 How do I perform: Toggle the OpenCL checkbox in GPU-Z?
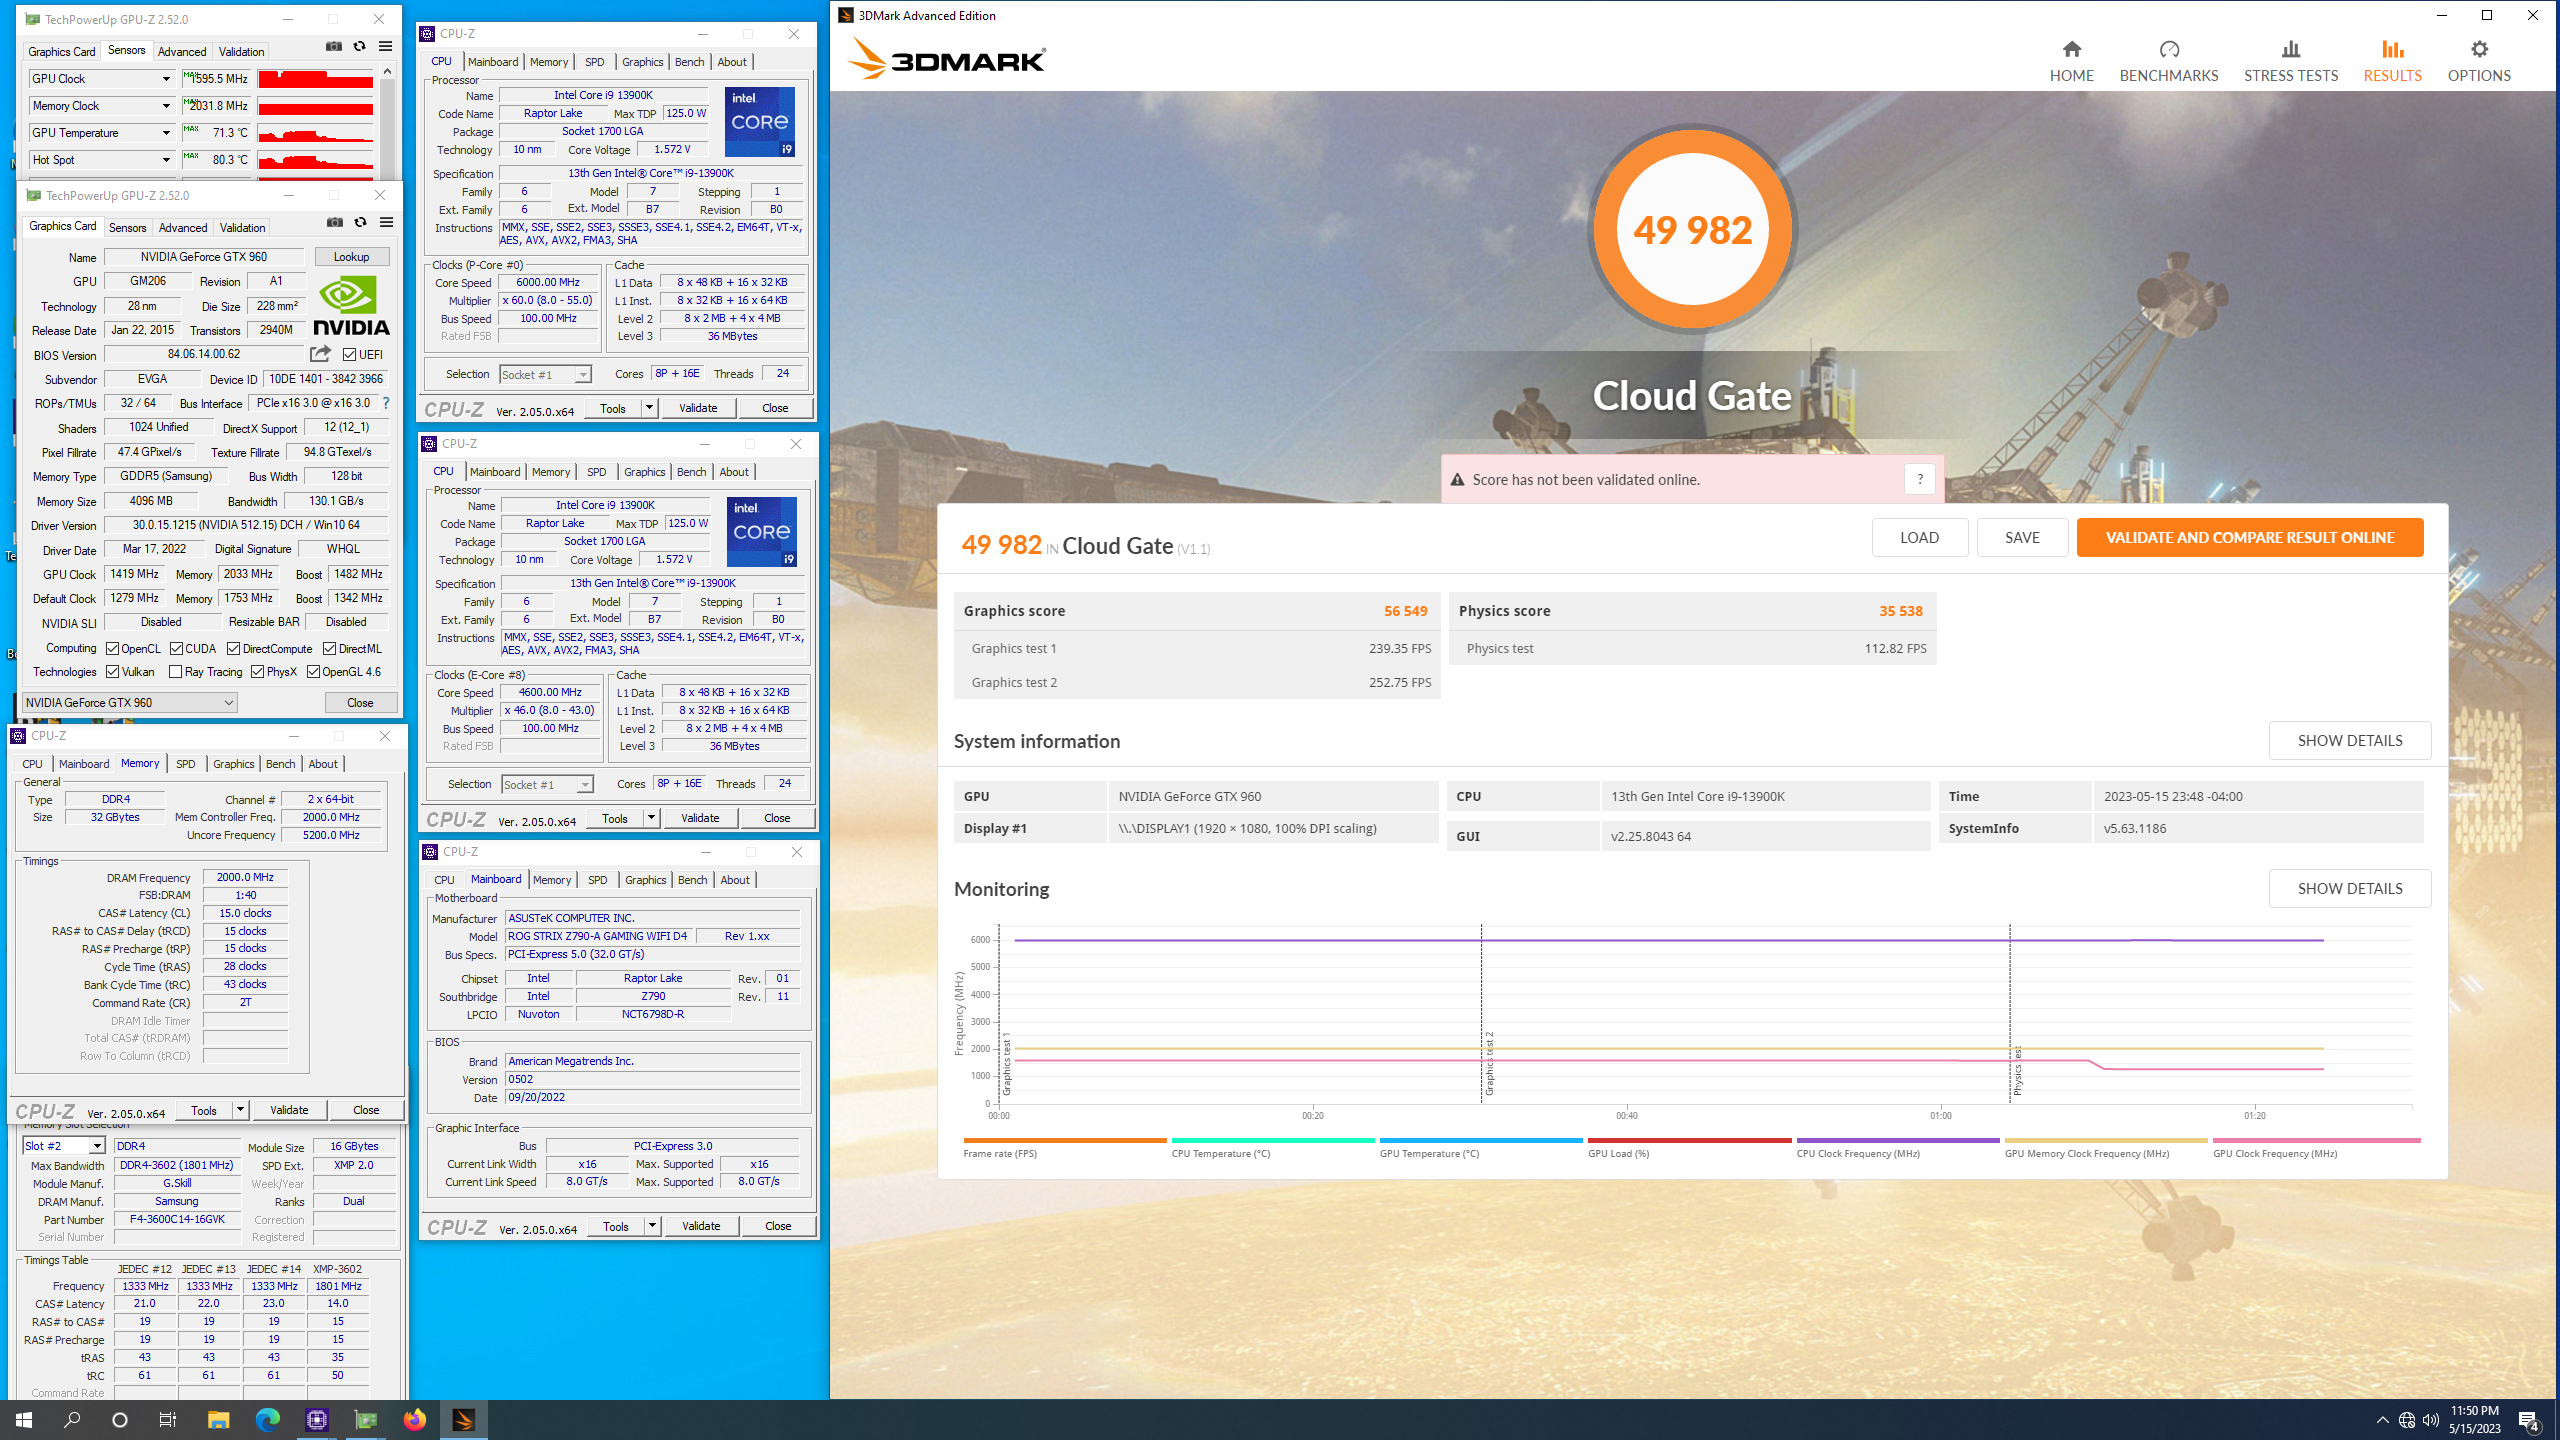coord(113,649)
